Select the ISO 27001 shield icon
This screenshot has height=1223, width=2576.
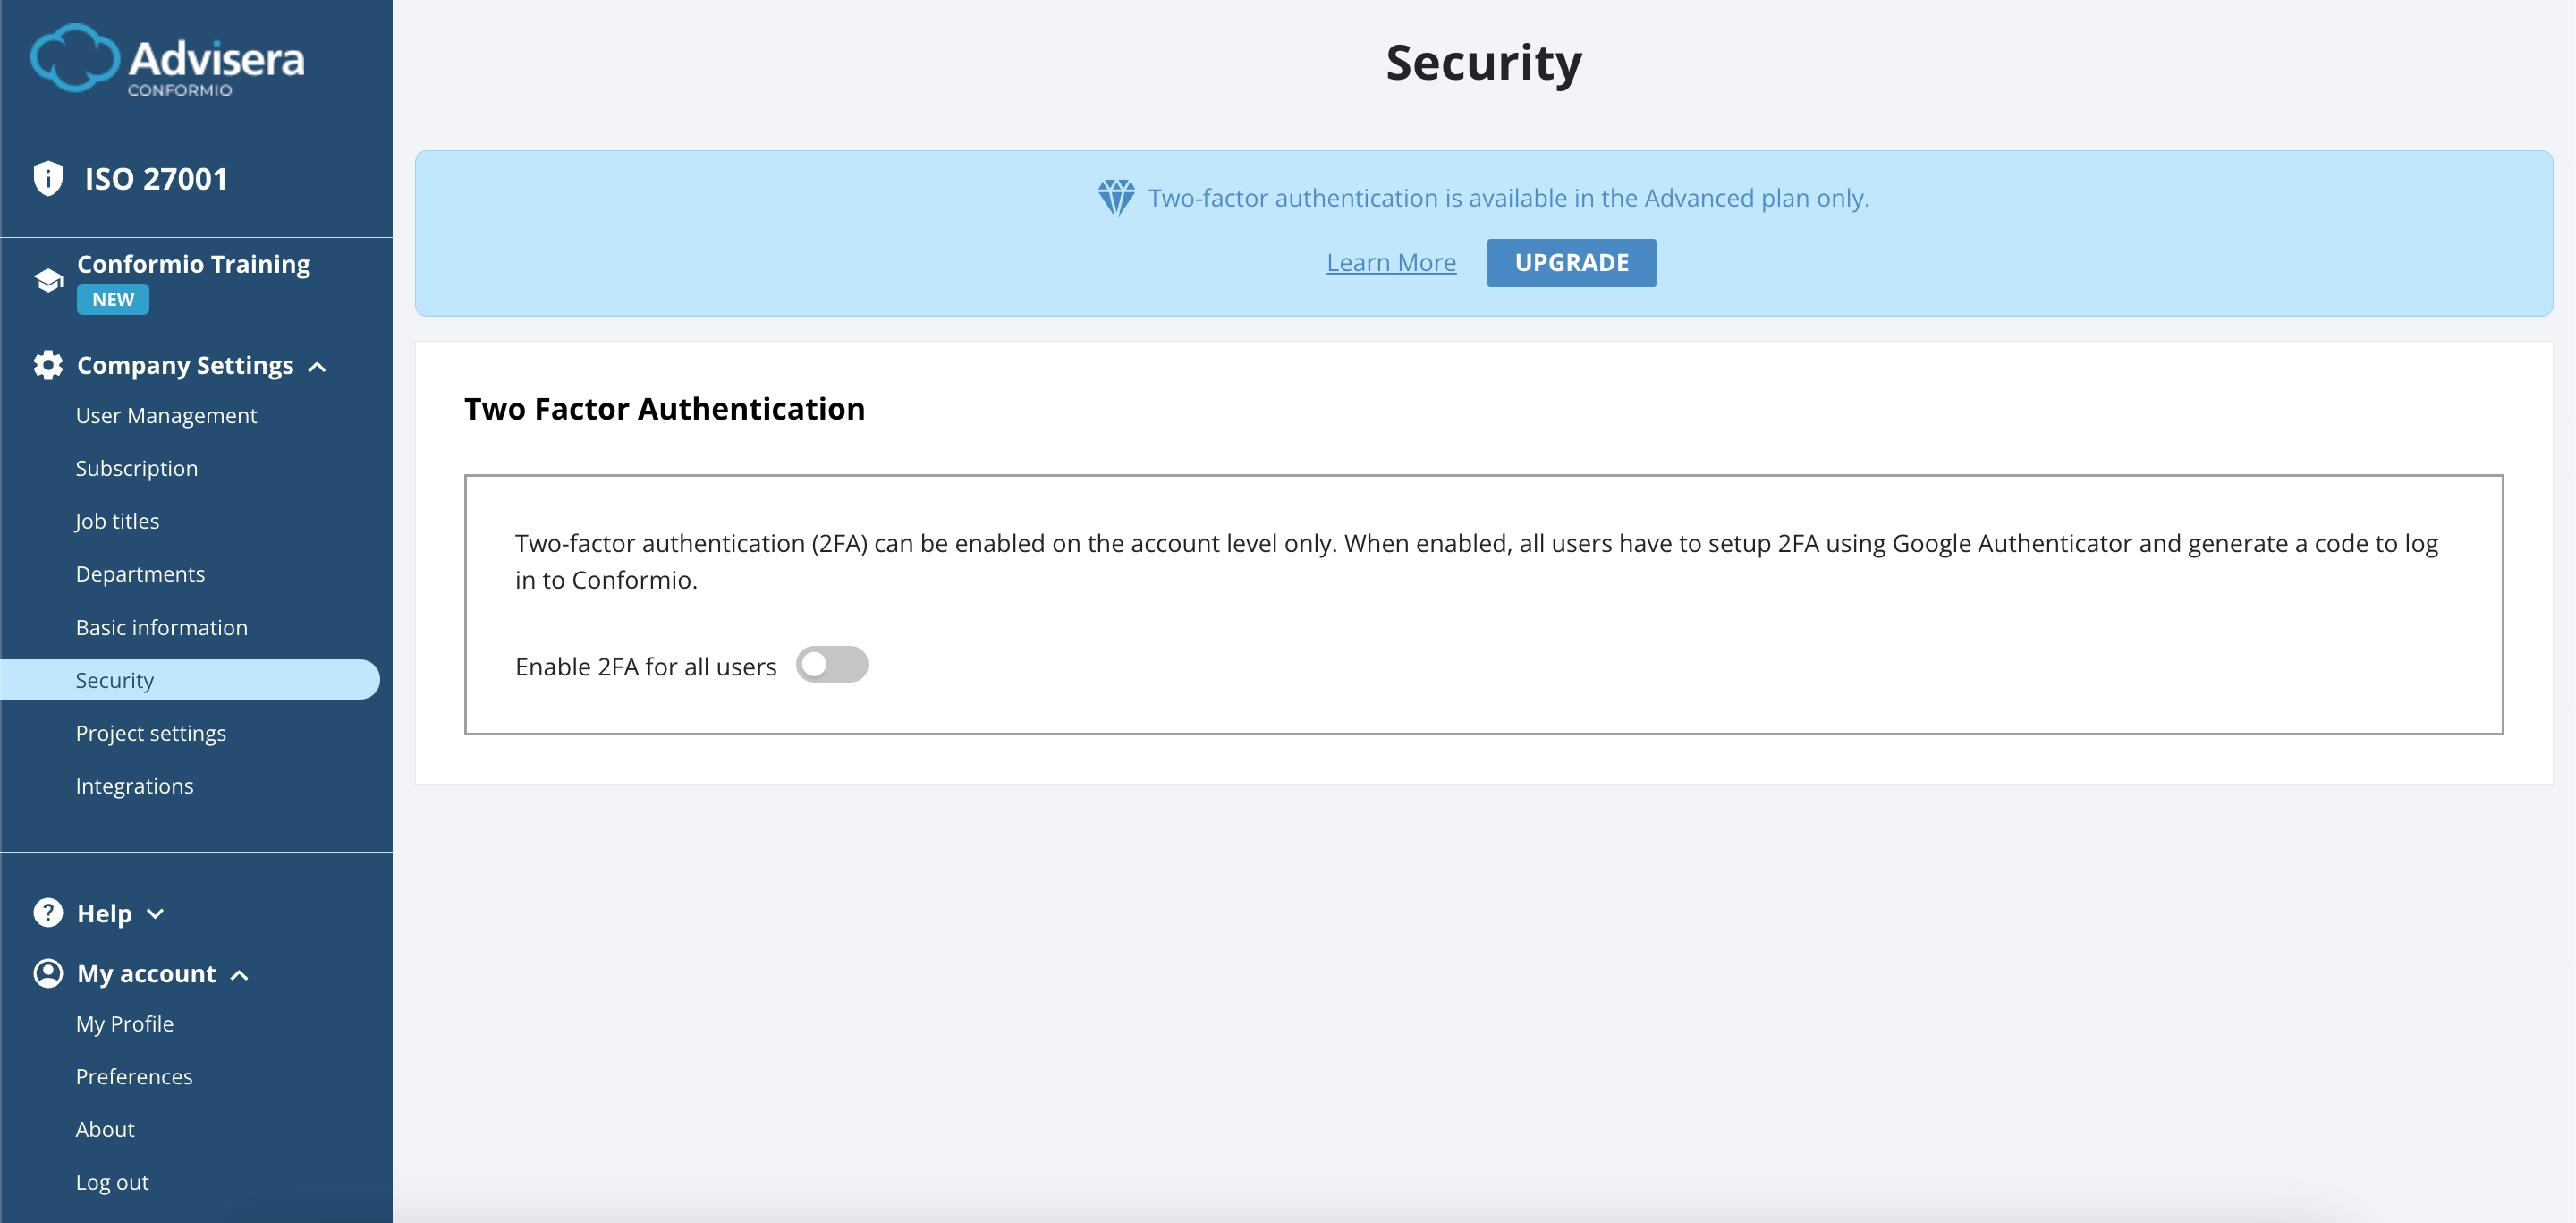(x=47, y=177)
